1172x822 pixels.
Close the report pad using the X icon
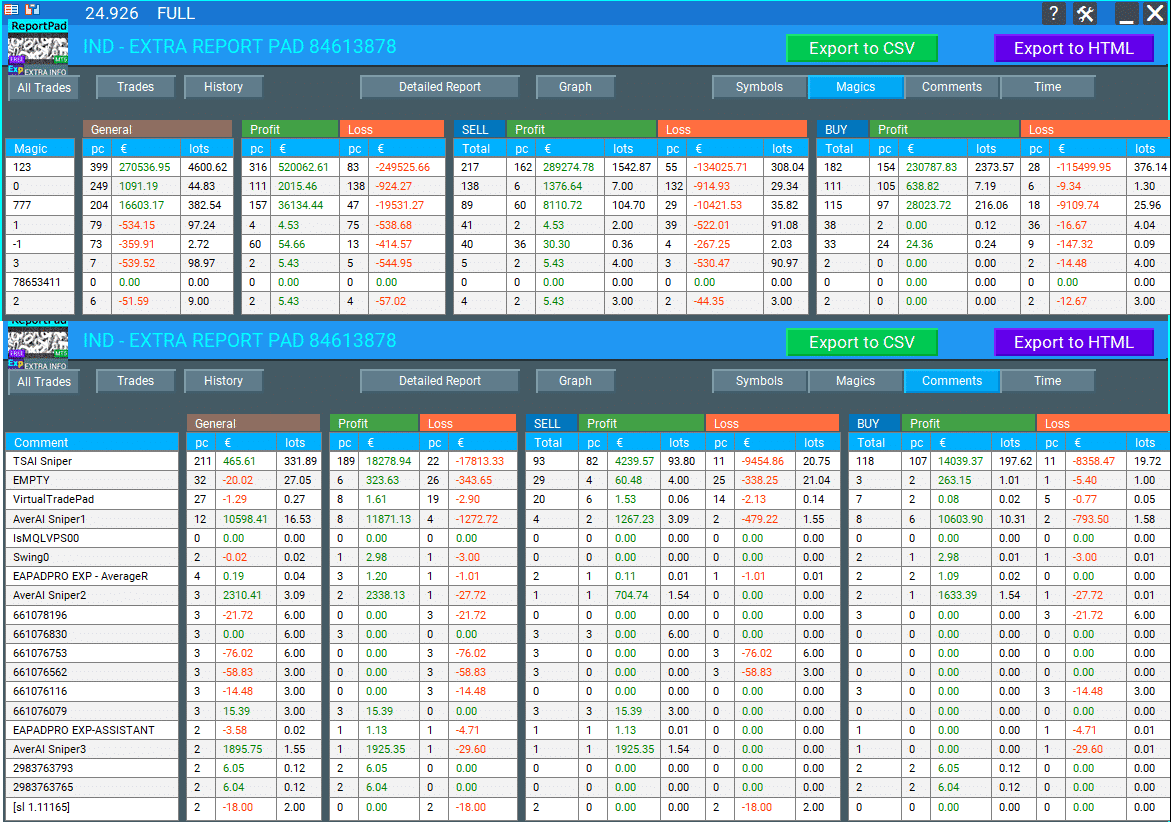[1153, 13]
